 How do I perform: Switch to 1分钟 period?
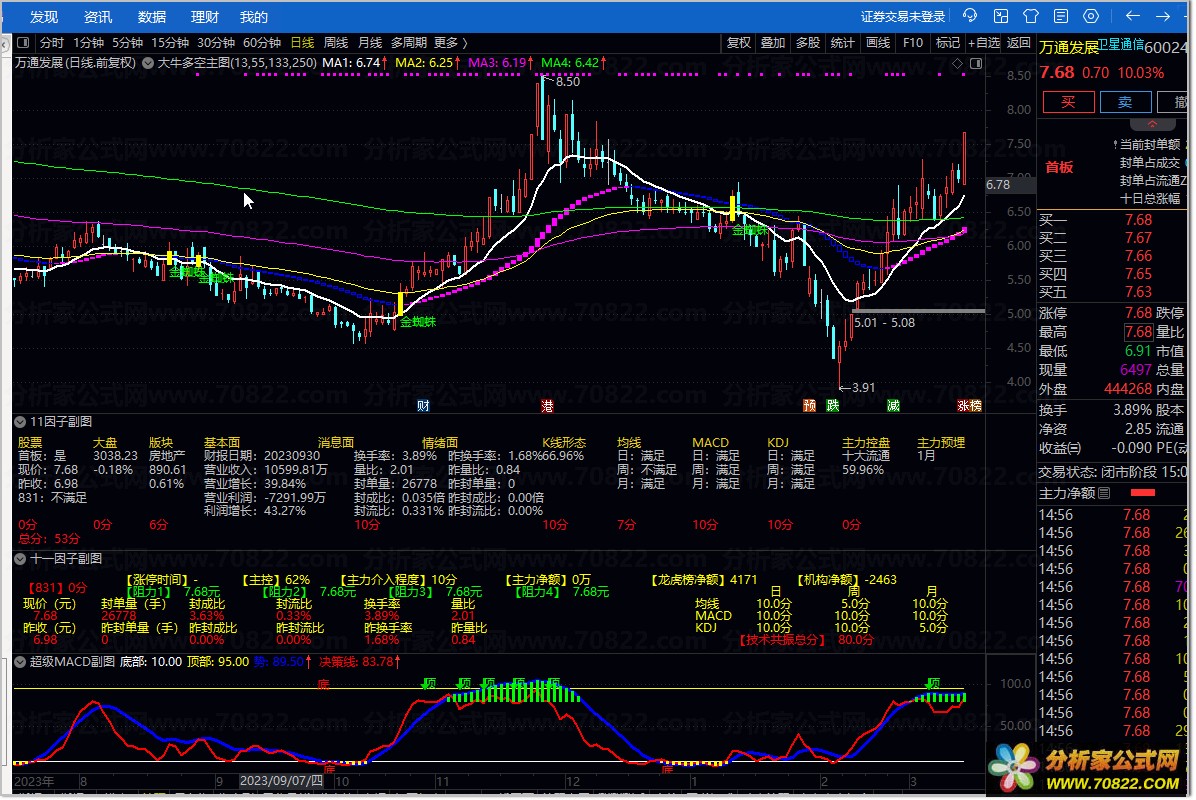pyautogui.click(x=88, y=43)
